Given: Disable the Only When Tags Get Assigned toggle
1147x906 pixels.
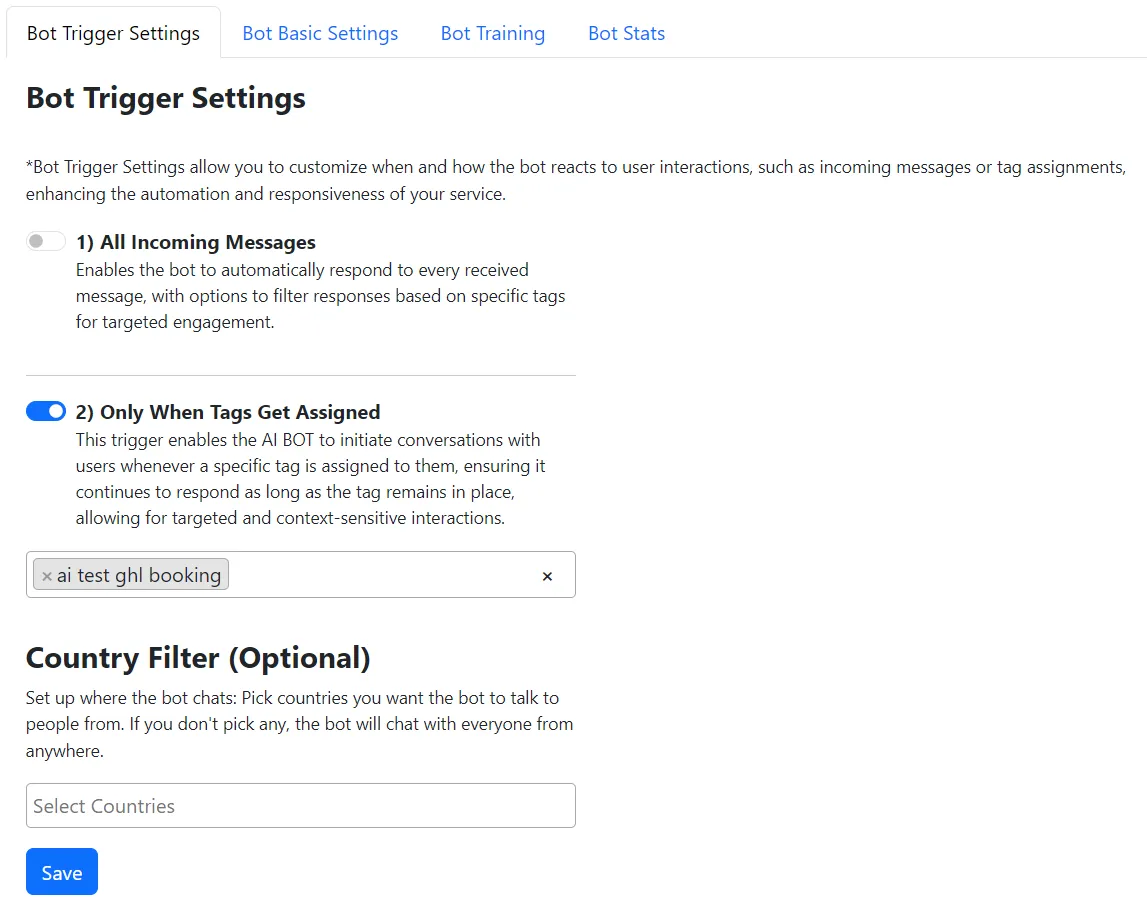Looking at the screenshot, I should pyautogui.click(x=46, y=412).
